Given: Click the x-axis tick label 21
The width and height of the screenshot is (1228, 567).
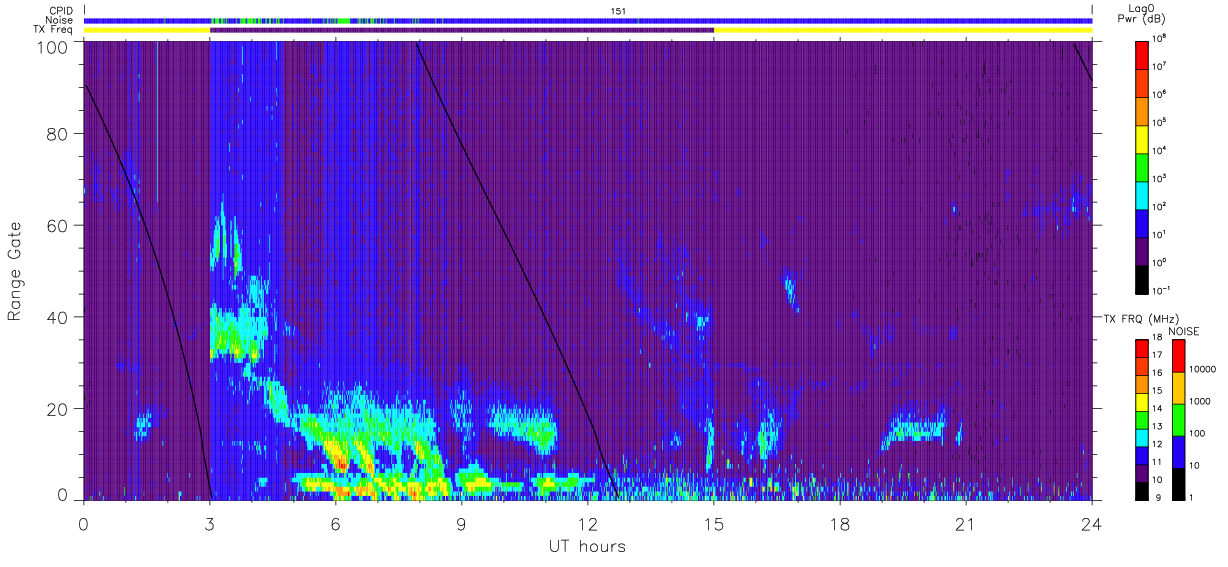Looking at the screenshot, I should (966, 523).
